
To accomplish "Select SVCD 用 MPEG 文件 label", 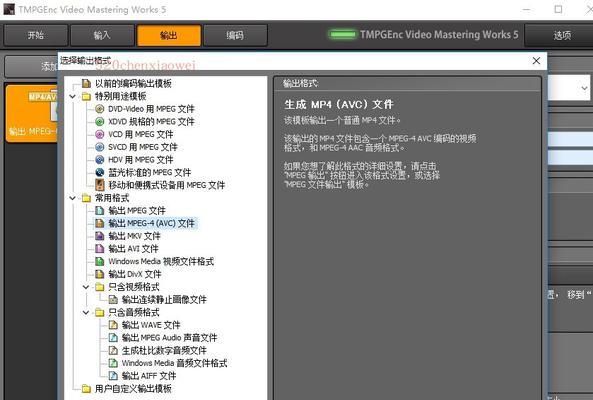I will [143, 147].
